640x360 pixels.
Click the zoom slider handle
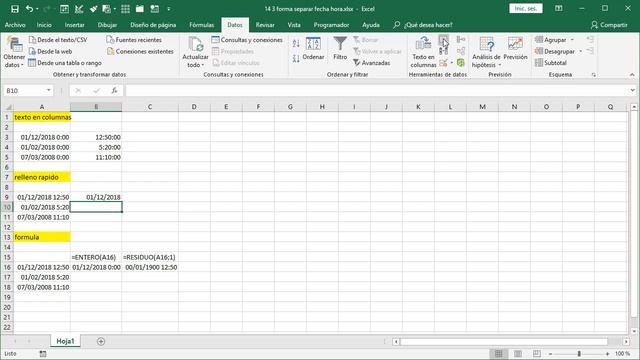pos(579,353)
